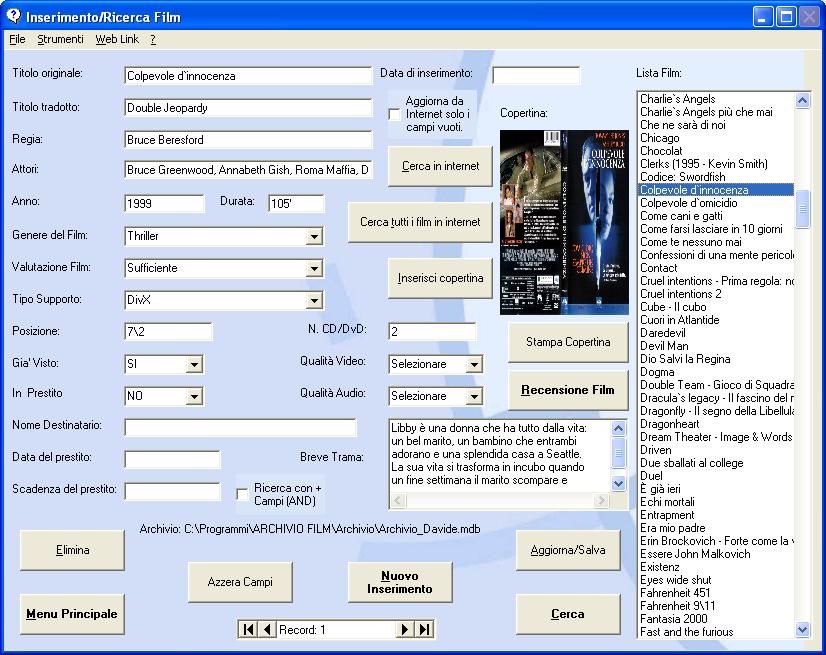Expand Gia' Visto dropdown

pyautogui.click(x=194, y=364)
